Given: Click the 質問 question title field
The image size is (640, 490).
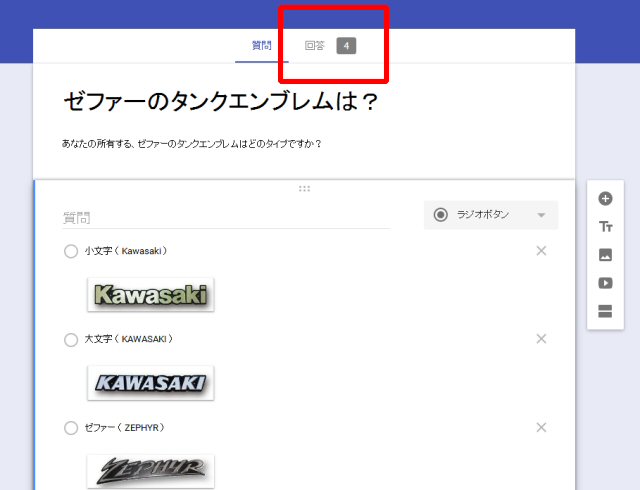Looking at the screenshot, I should point(227,218).
